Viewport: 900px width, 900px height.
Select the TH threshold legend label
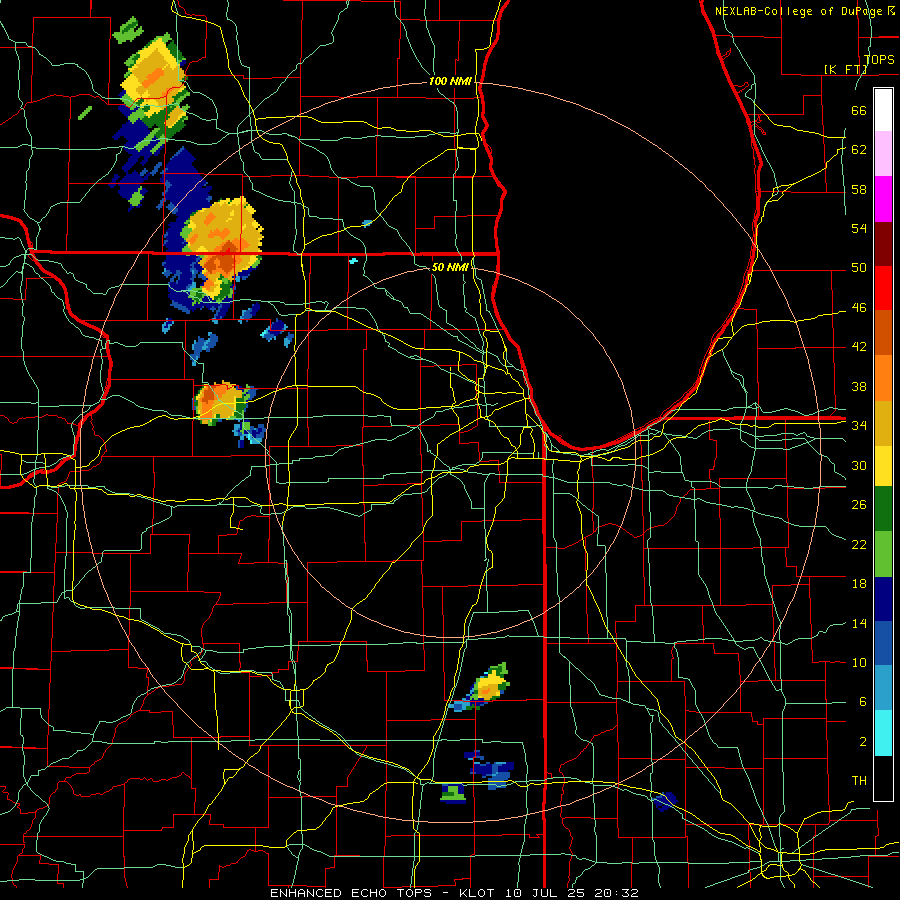click(x=859, y=780)
